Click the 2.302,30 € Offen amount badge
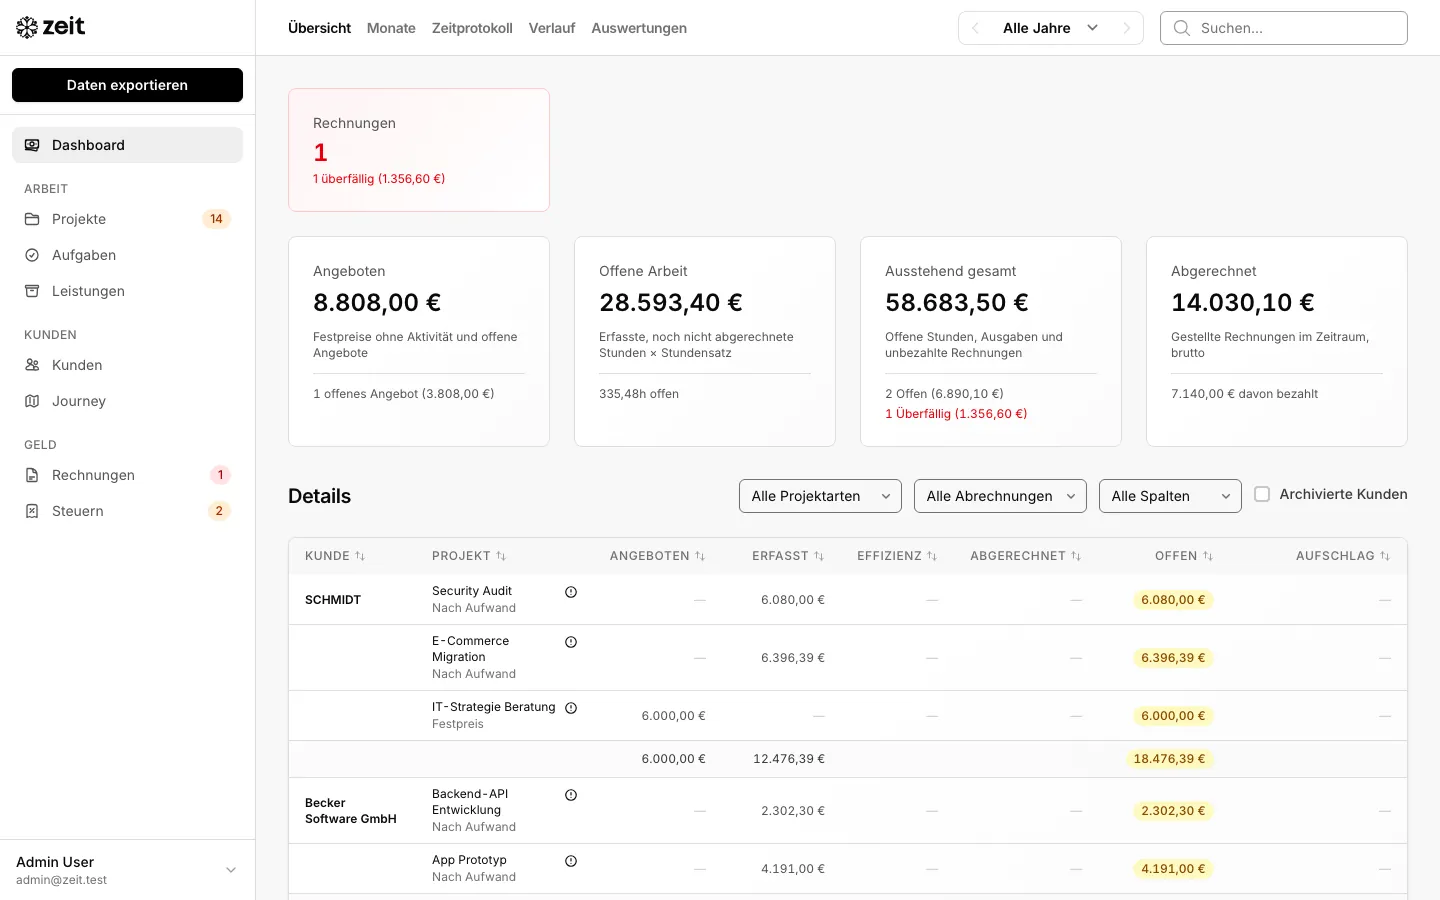 1173,811
